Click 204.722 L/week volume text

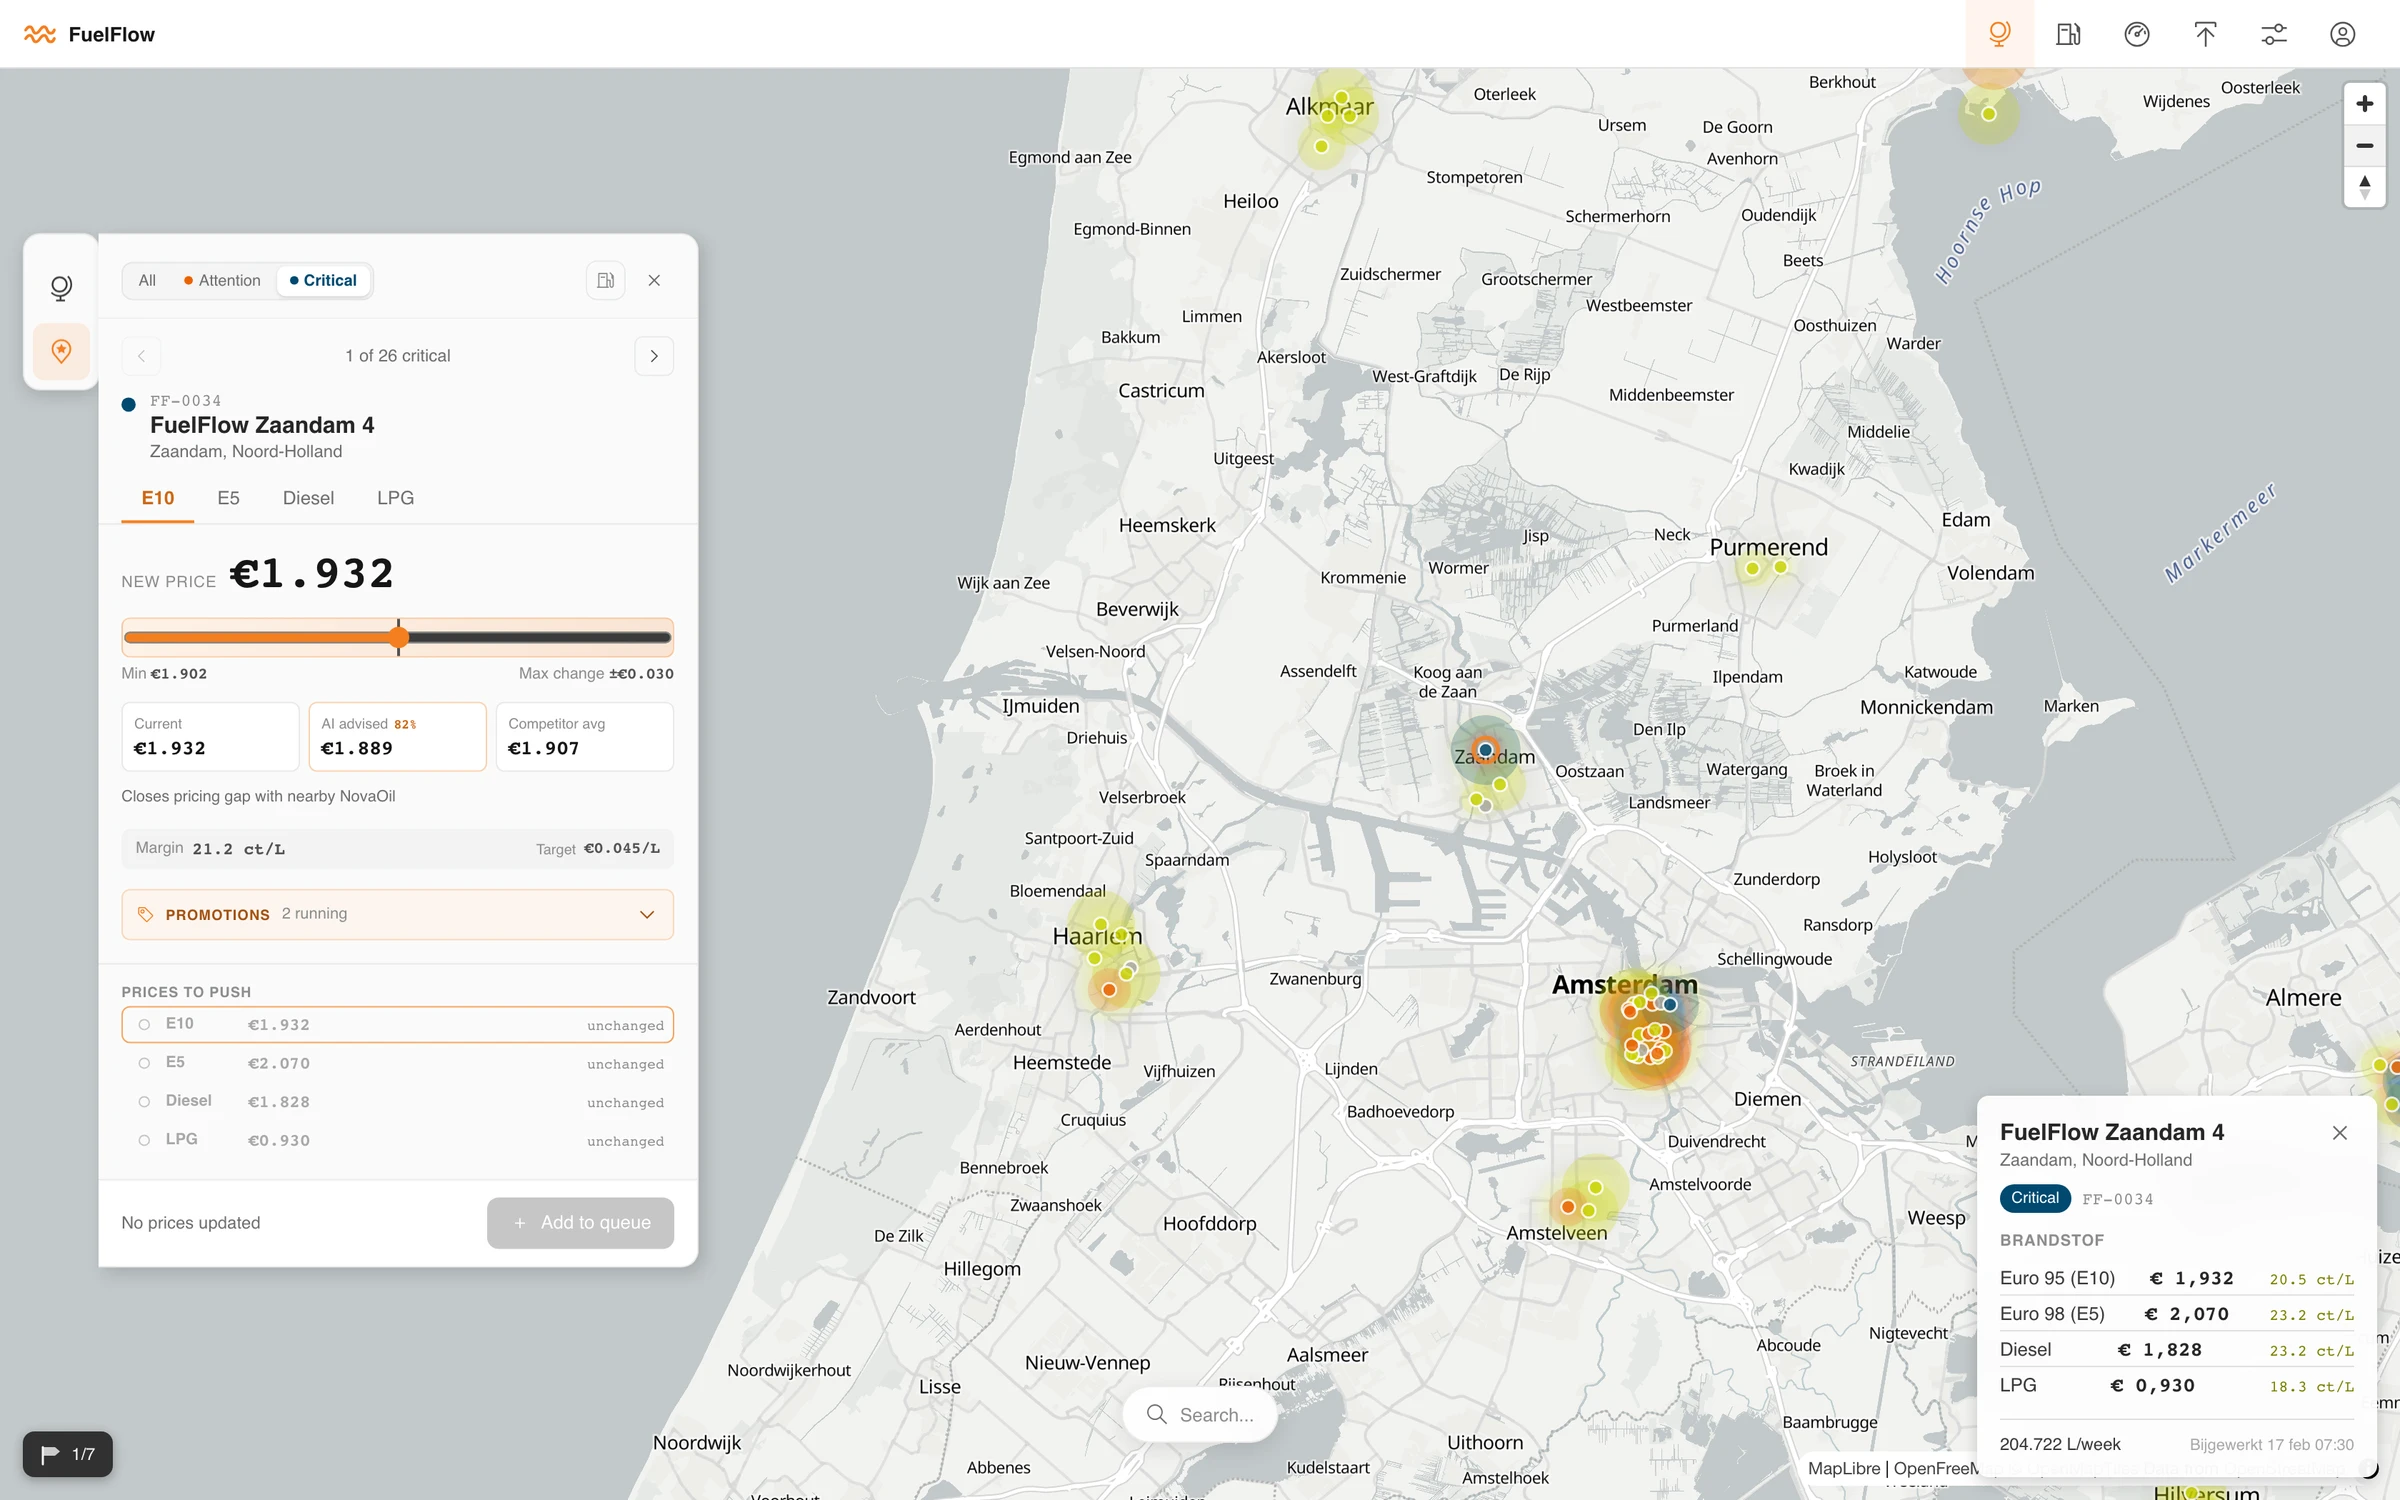[x=2059, y=1444]
